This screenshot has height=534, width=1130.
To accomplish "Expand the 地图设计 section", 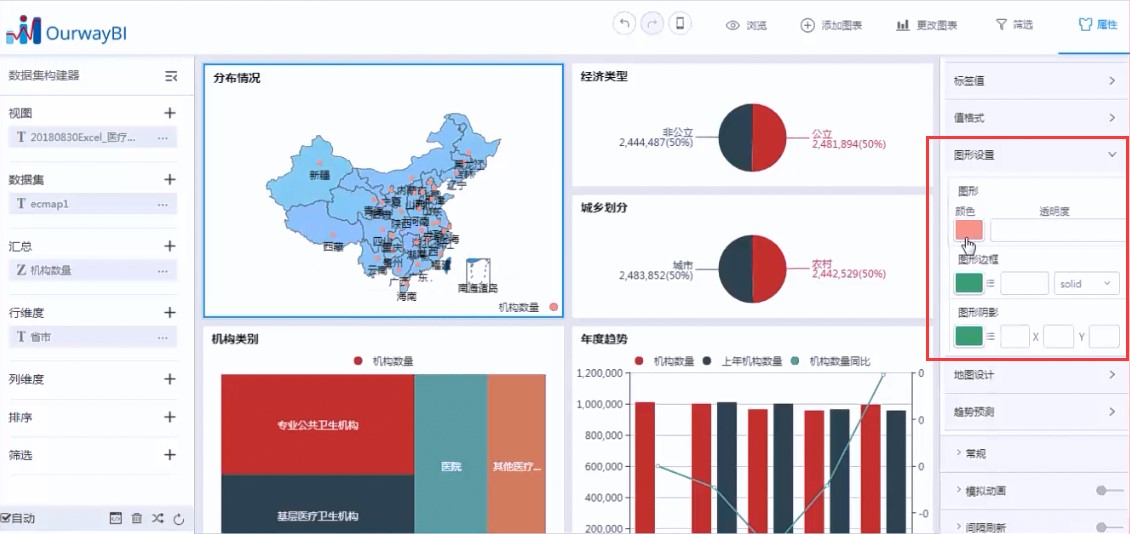I will coord(1035,375).
